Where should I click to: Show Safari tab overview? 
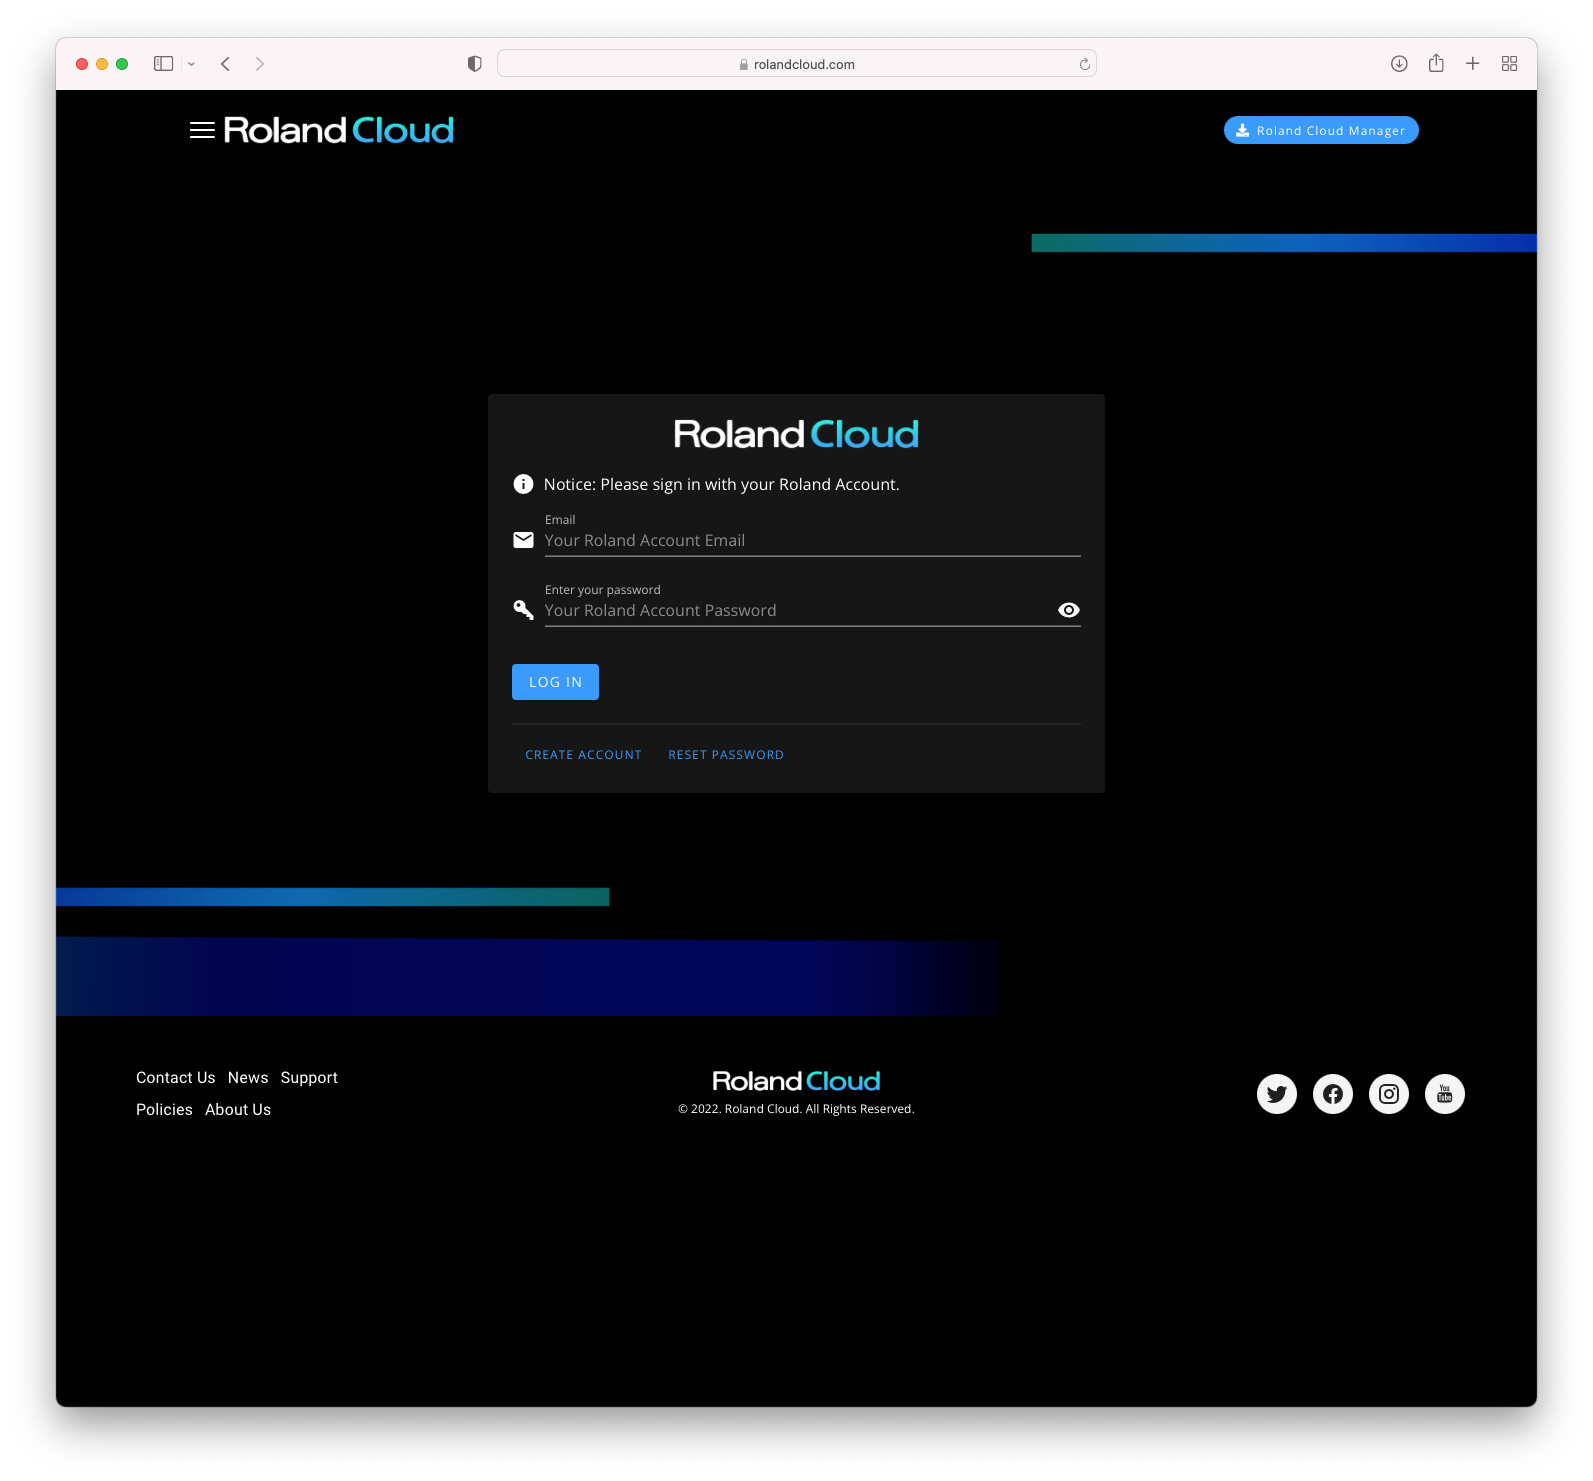click(1510, 64)
